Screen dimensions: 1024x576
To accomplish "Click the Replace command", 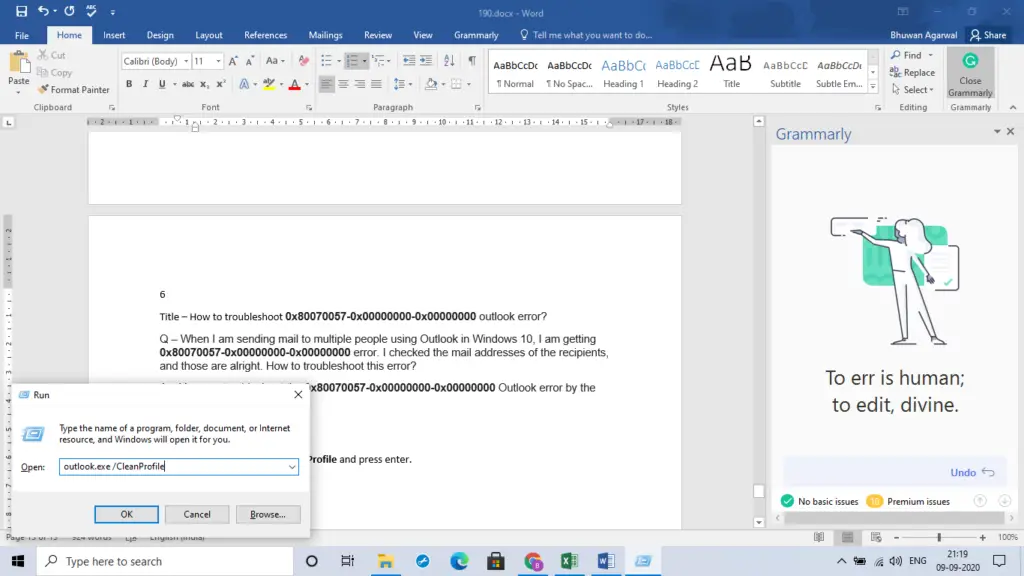I will 912,72.
